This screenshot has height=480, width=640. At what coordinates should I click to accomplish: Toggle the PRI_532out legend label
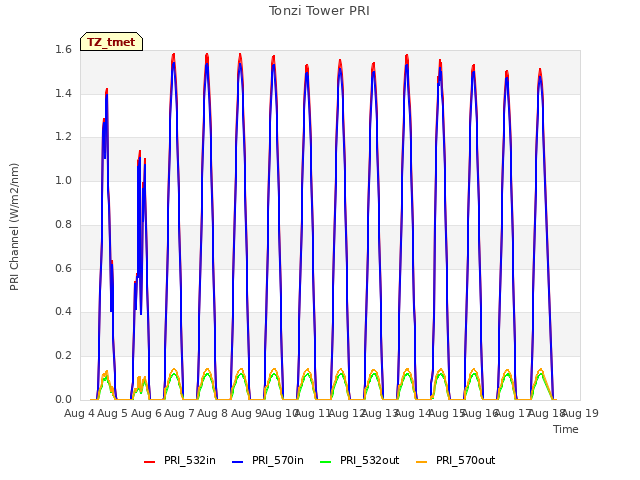[x=369, y=460]
